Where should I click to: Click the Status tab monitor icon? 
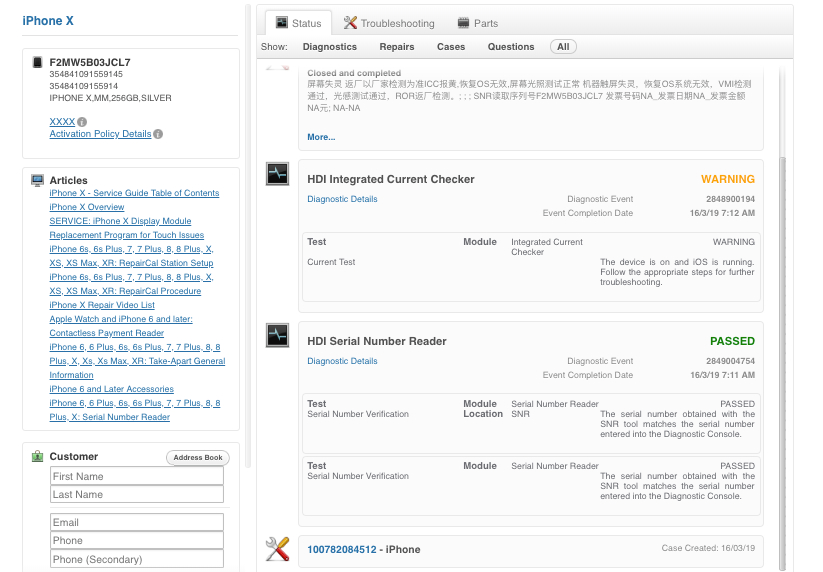pyautogui.click(x=282, y=23)
